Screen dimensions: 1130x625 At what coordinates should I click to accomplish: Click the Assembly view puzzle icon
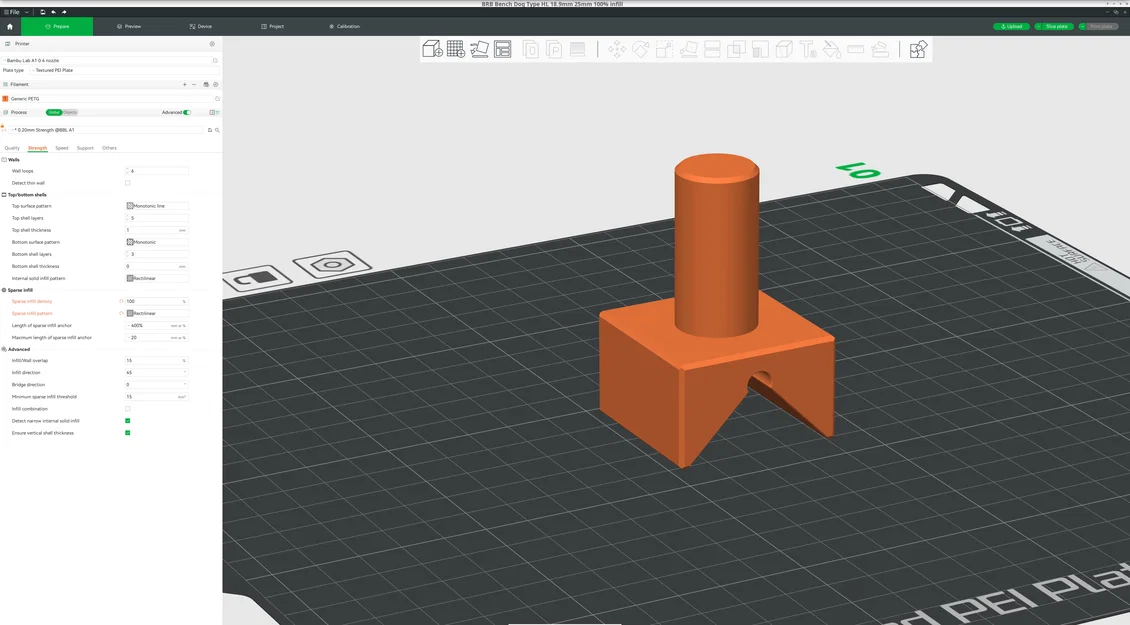[x=917, y=49]
